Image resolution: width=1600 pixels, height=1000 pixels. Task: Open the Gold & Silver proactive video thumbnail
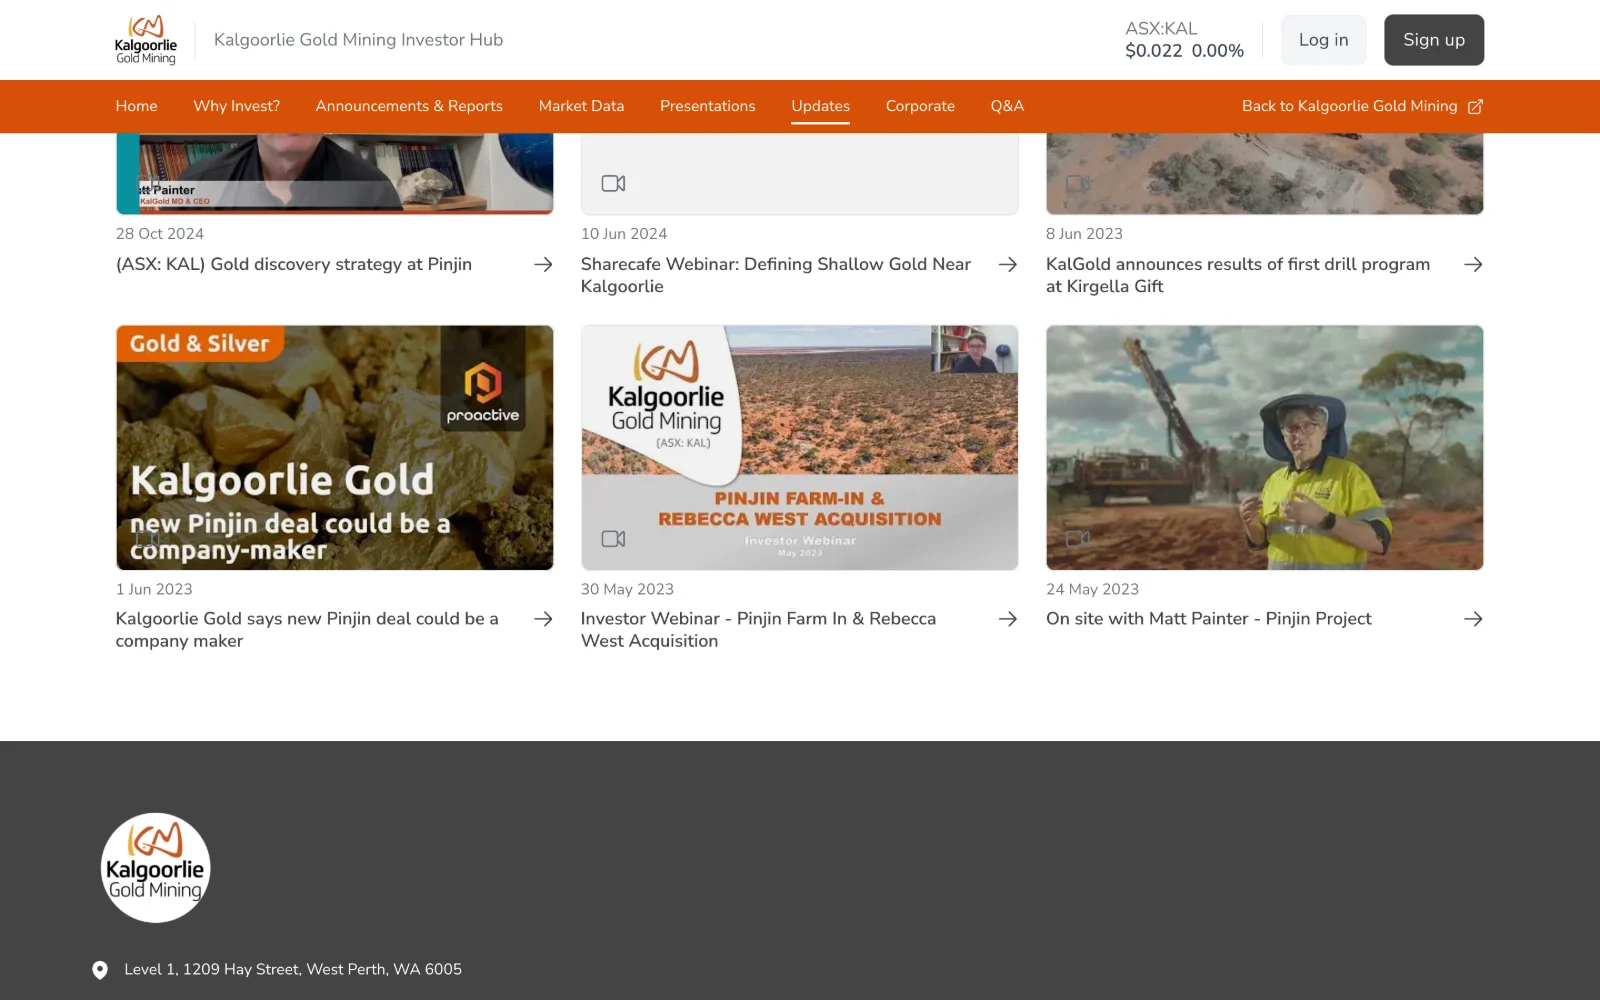335,448
